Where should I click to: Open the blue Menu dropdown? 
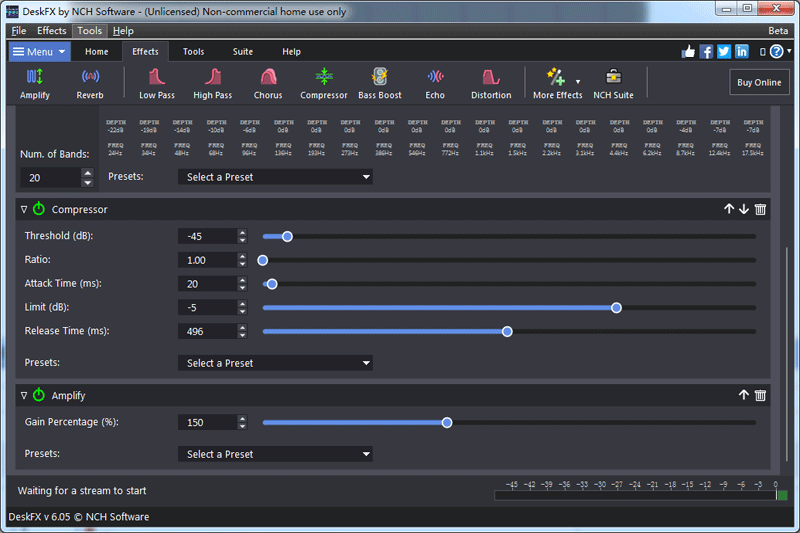pos(40,52)
